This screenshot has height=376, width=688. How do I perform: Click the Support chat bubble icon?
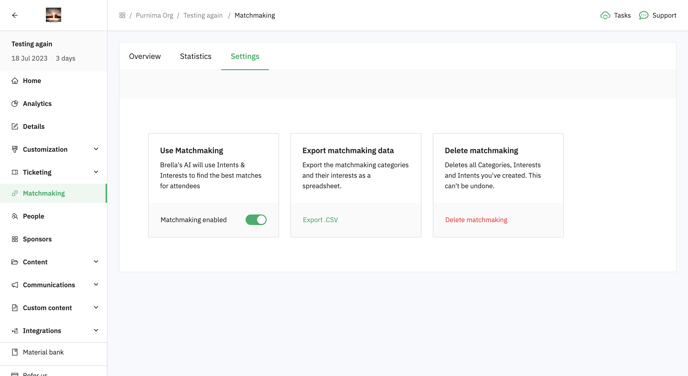pos(644,15)
